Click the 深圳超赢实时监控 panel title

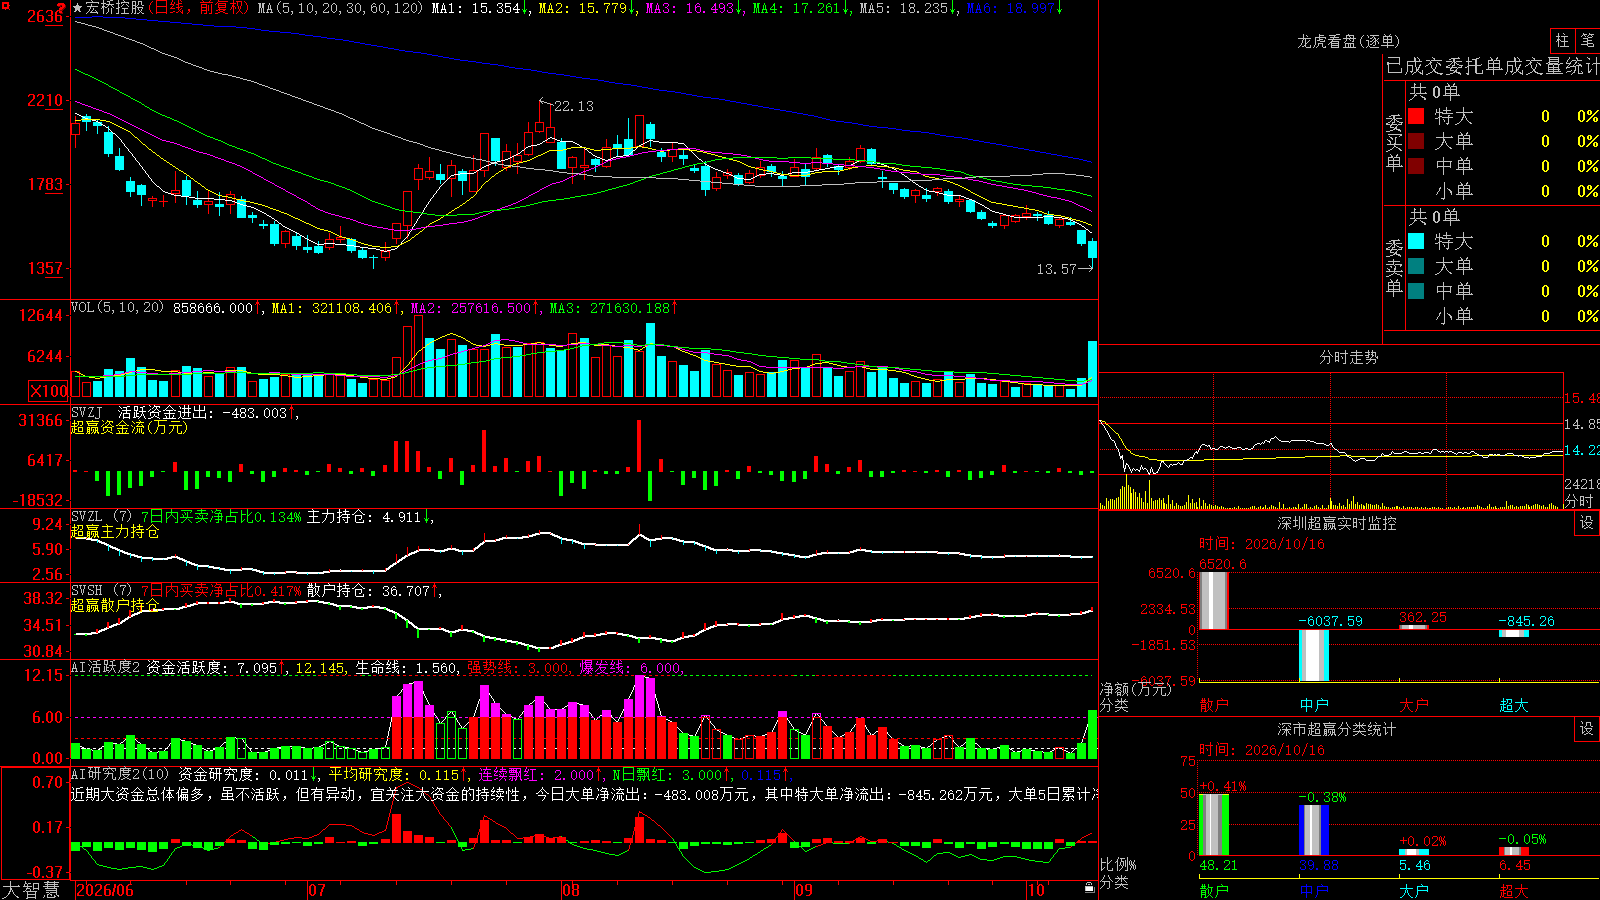1336,523
